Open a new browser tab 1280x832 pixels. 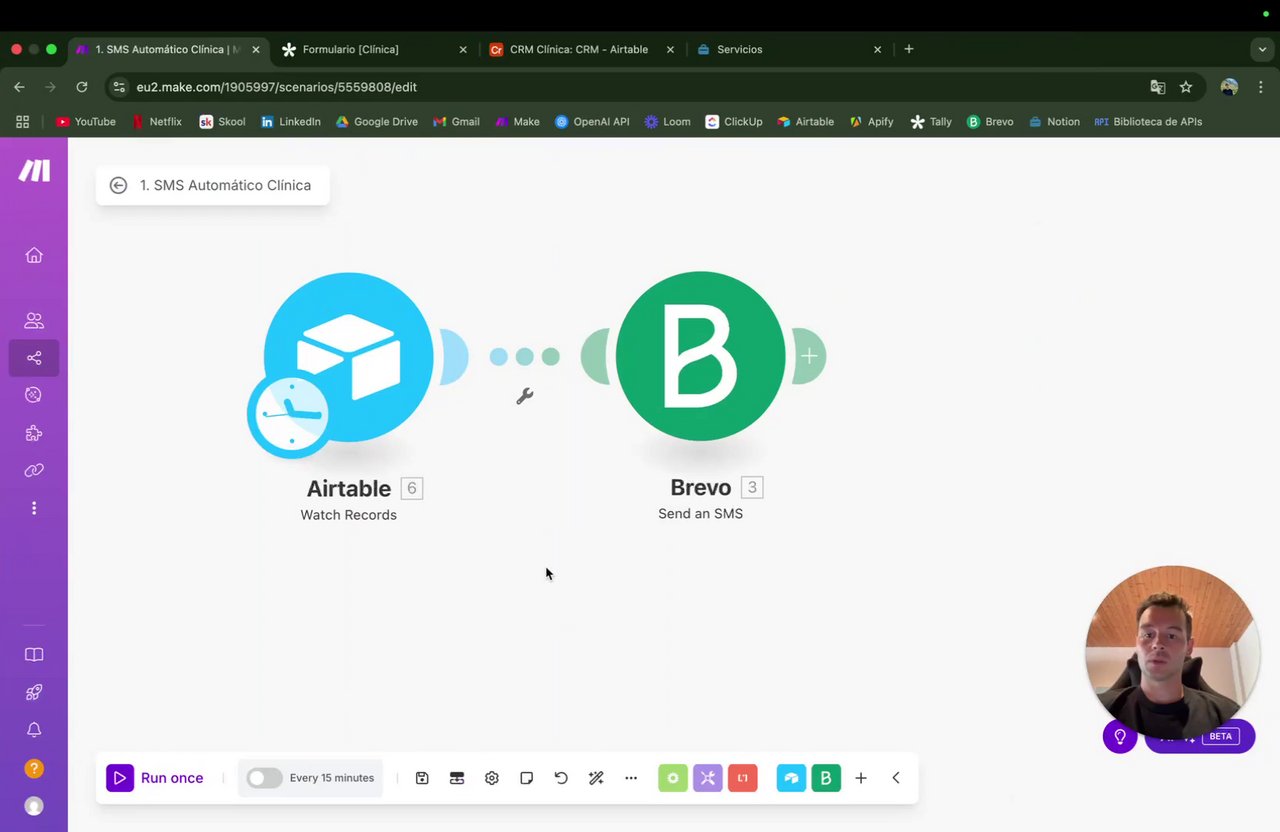coord(908,49)
